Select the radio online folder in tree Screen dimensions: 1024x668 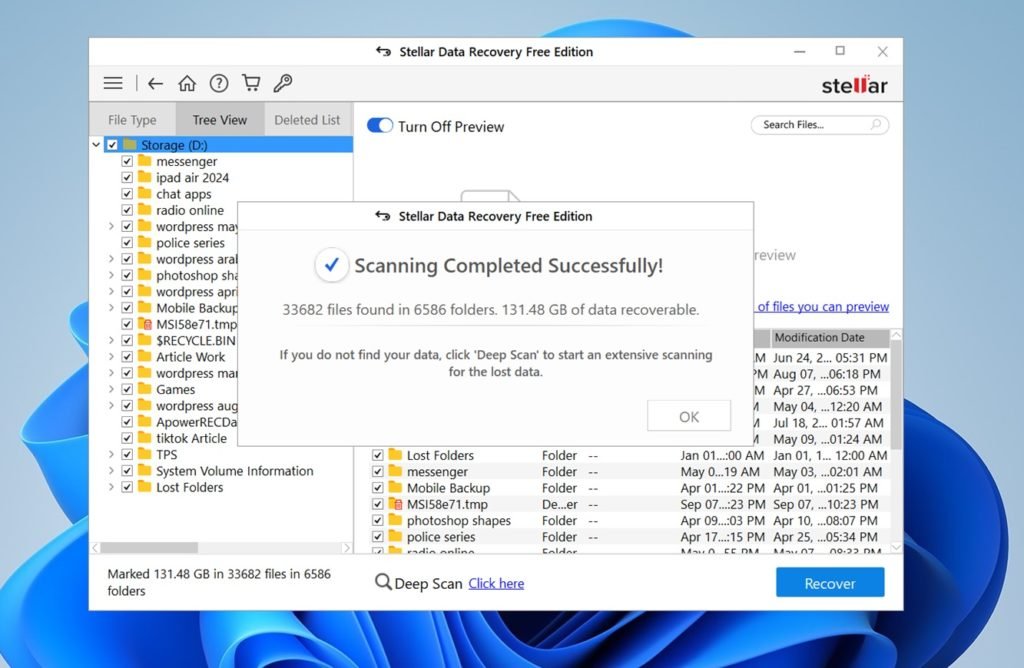click(189, 210)
